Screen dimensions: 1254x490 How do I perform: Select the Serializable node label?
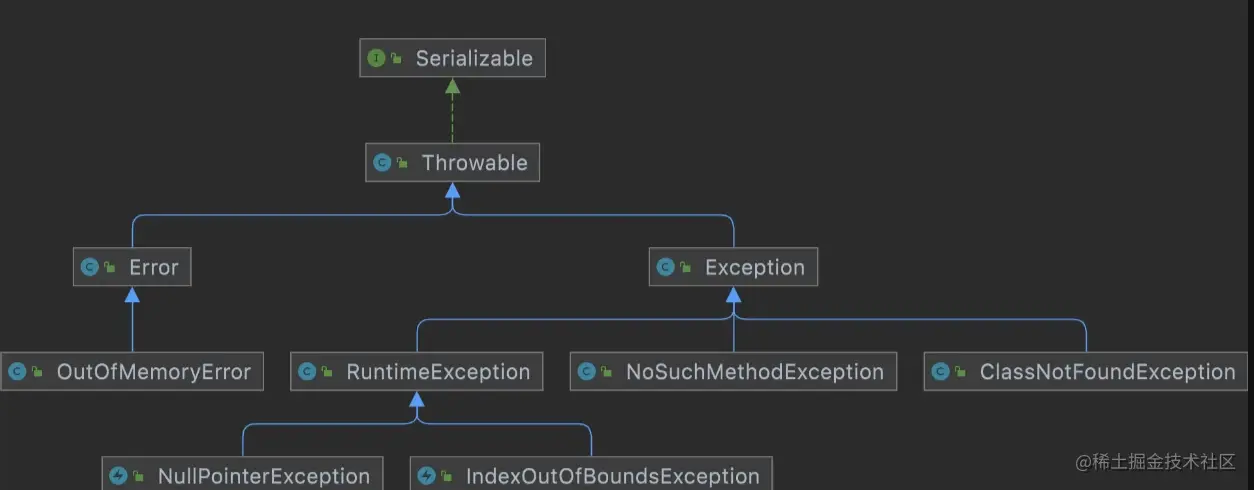(474, 59)
